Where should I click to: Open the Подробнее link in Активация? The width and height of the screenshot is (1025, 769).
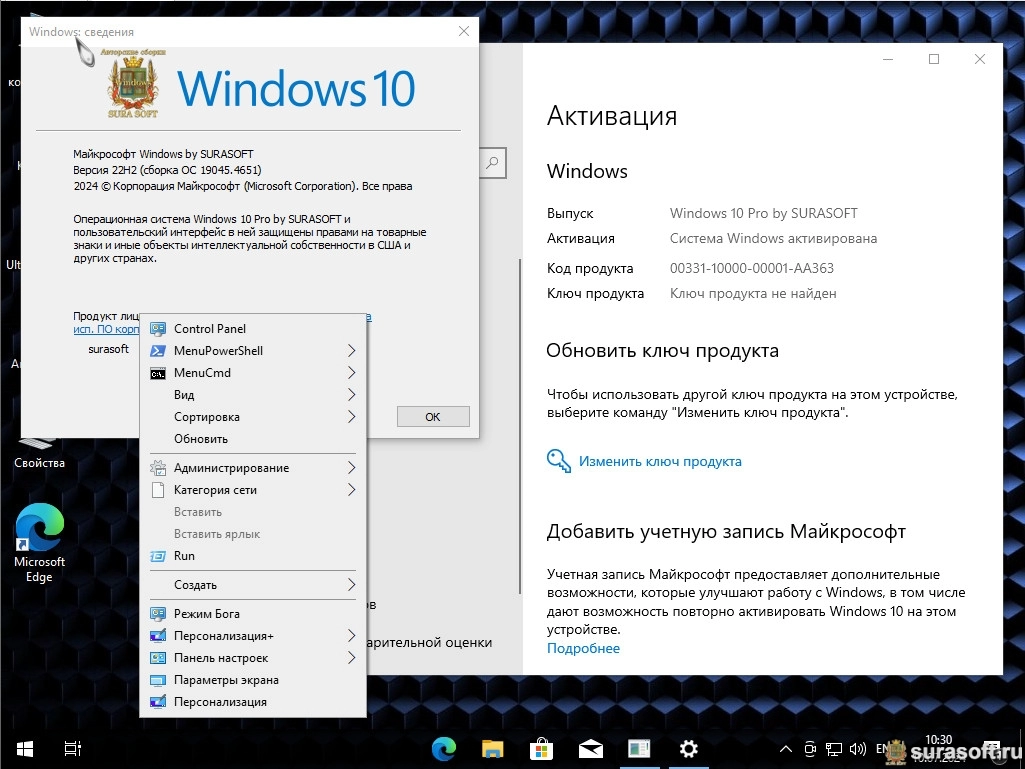pos(583,649)
